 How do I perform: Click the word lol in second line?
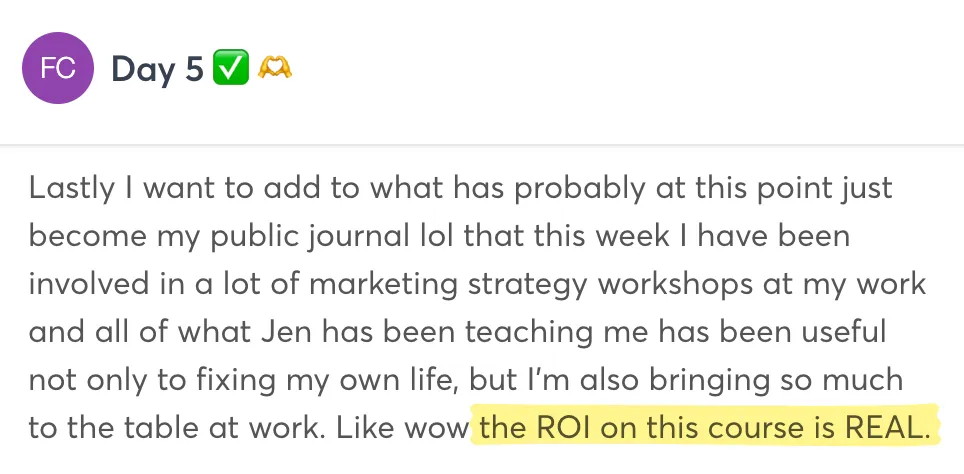(x=437, y=236)
